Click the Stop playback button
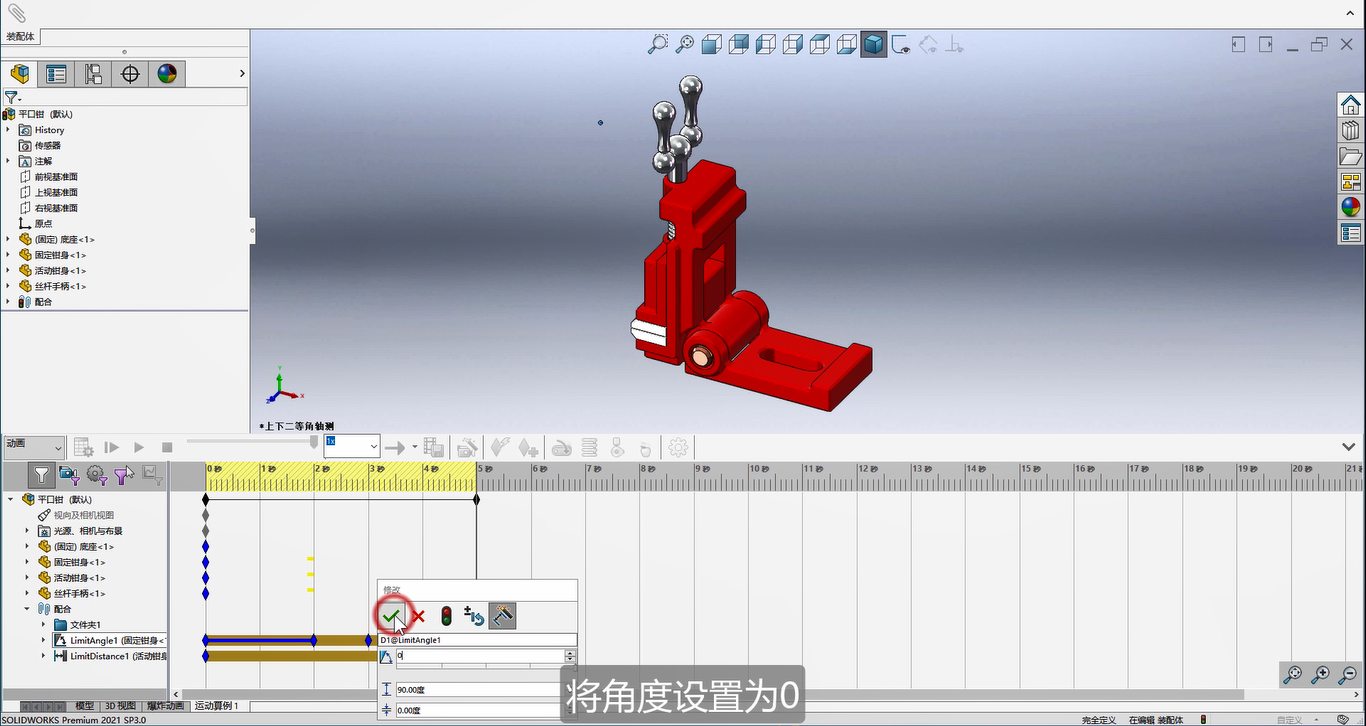1366x726 pixels. 167,447
